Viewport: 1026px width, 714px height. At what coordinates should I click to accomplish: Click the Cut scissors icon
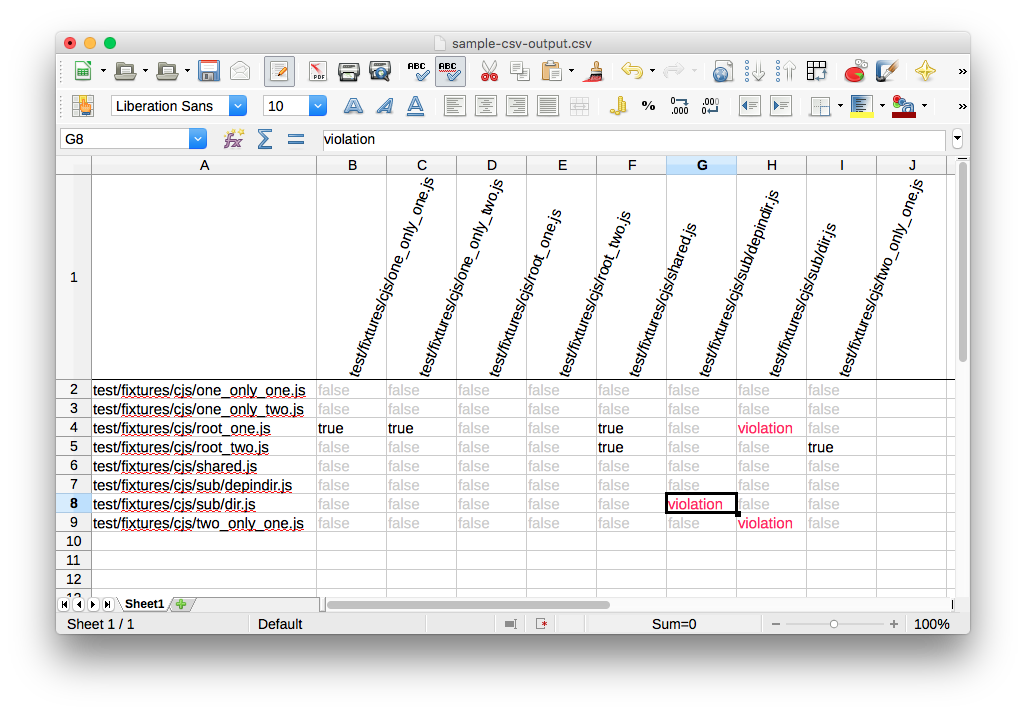489,71
